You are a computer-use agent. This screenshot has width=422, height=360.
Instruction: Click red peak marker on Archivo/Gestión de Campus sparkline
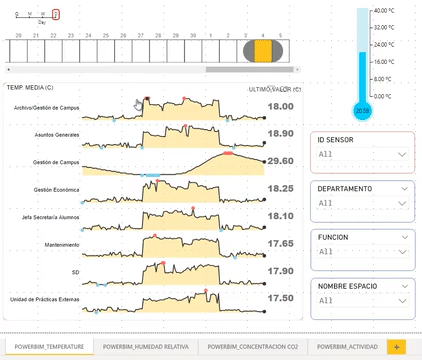[x=184, y=98]
